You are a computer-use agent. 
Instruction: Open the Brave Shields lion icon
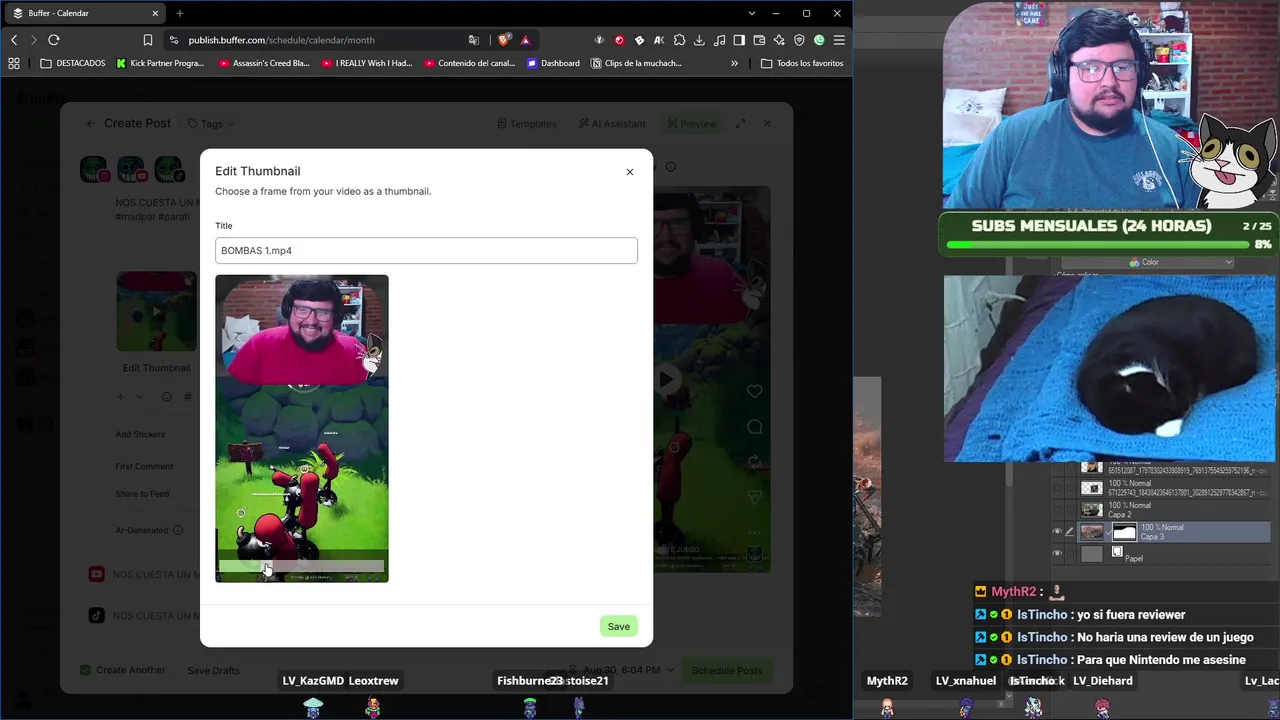tap(503, 40)
